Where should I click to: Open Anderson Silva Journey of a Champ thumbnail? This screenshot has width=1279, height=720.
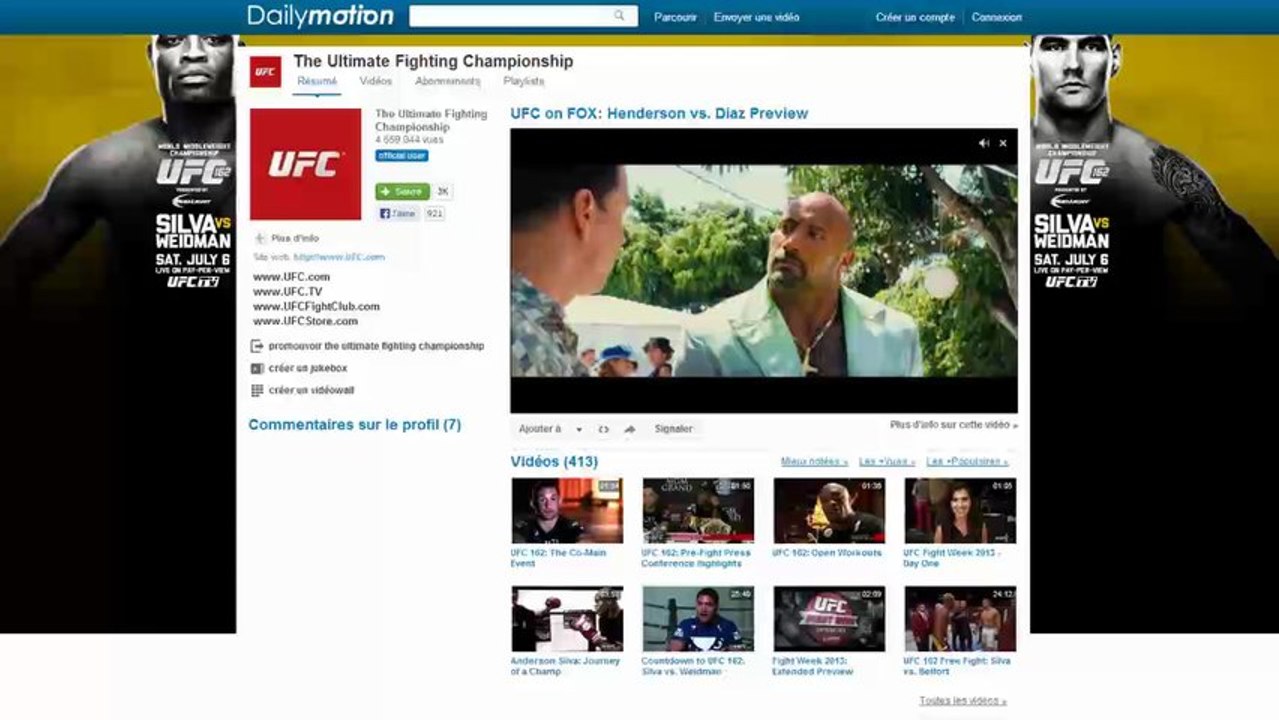pos(567,619)
